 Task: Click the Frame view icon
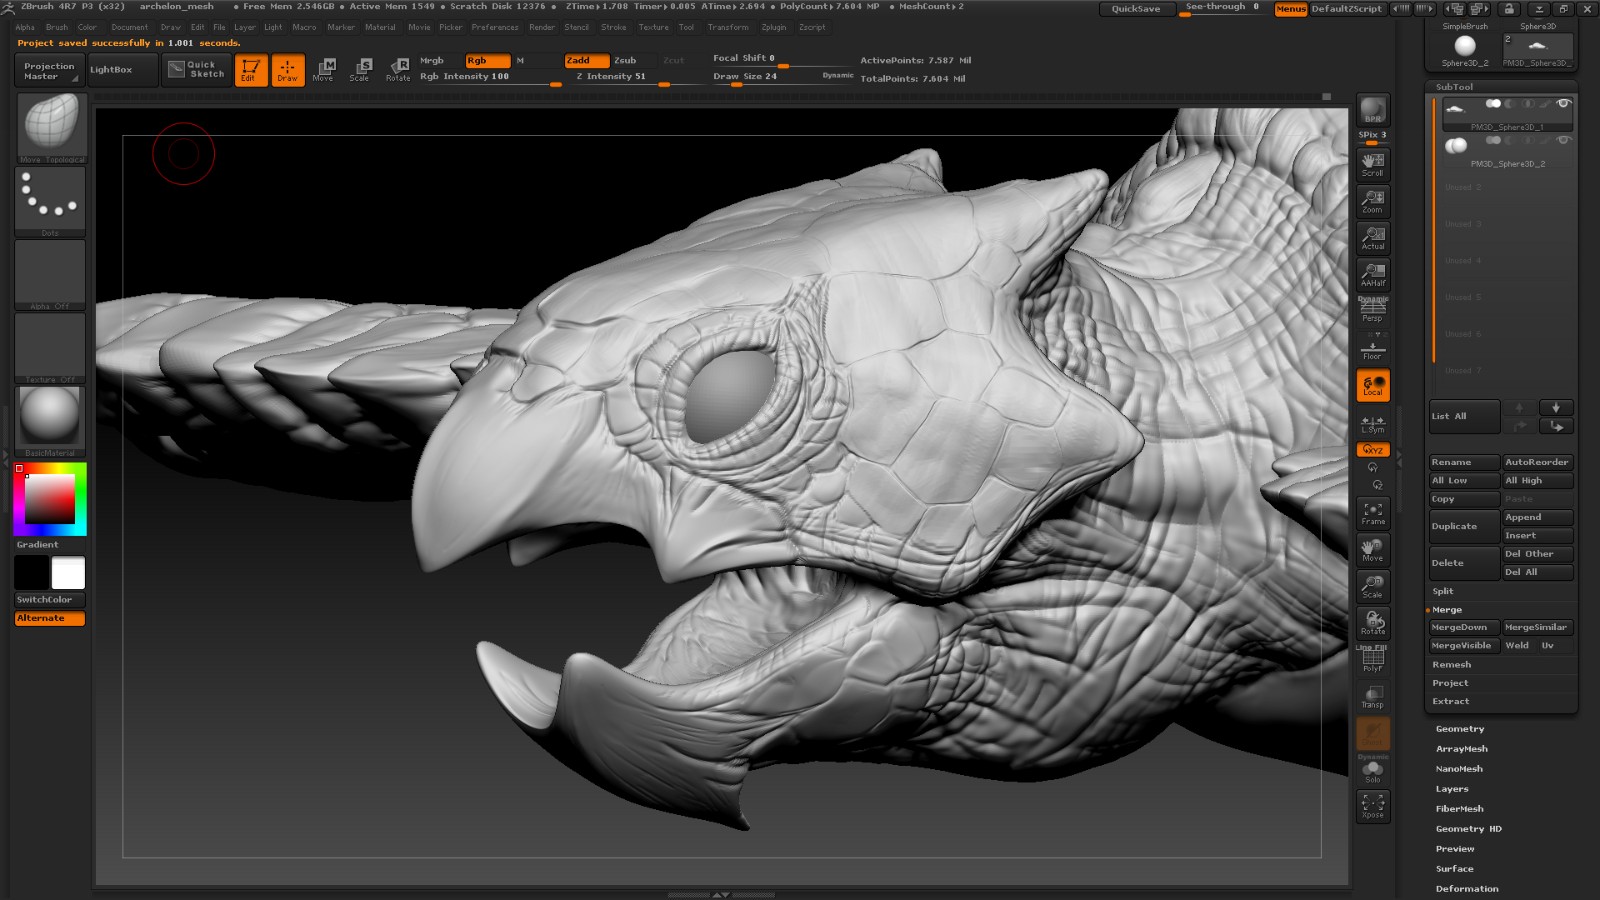coord(1373,513)
